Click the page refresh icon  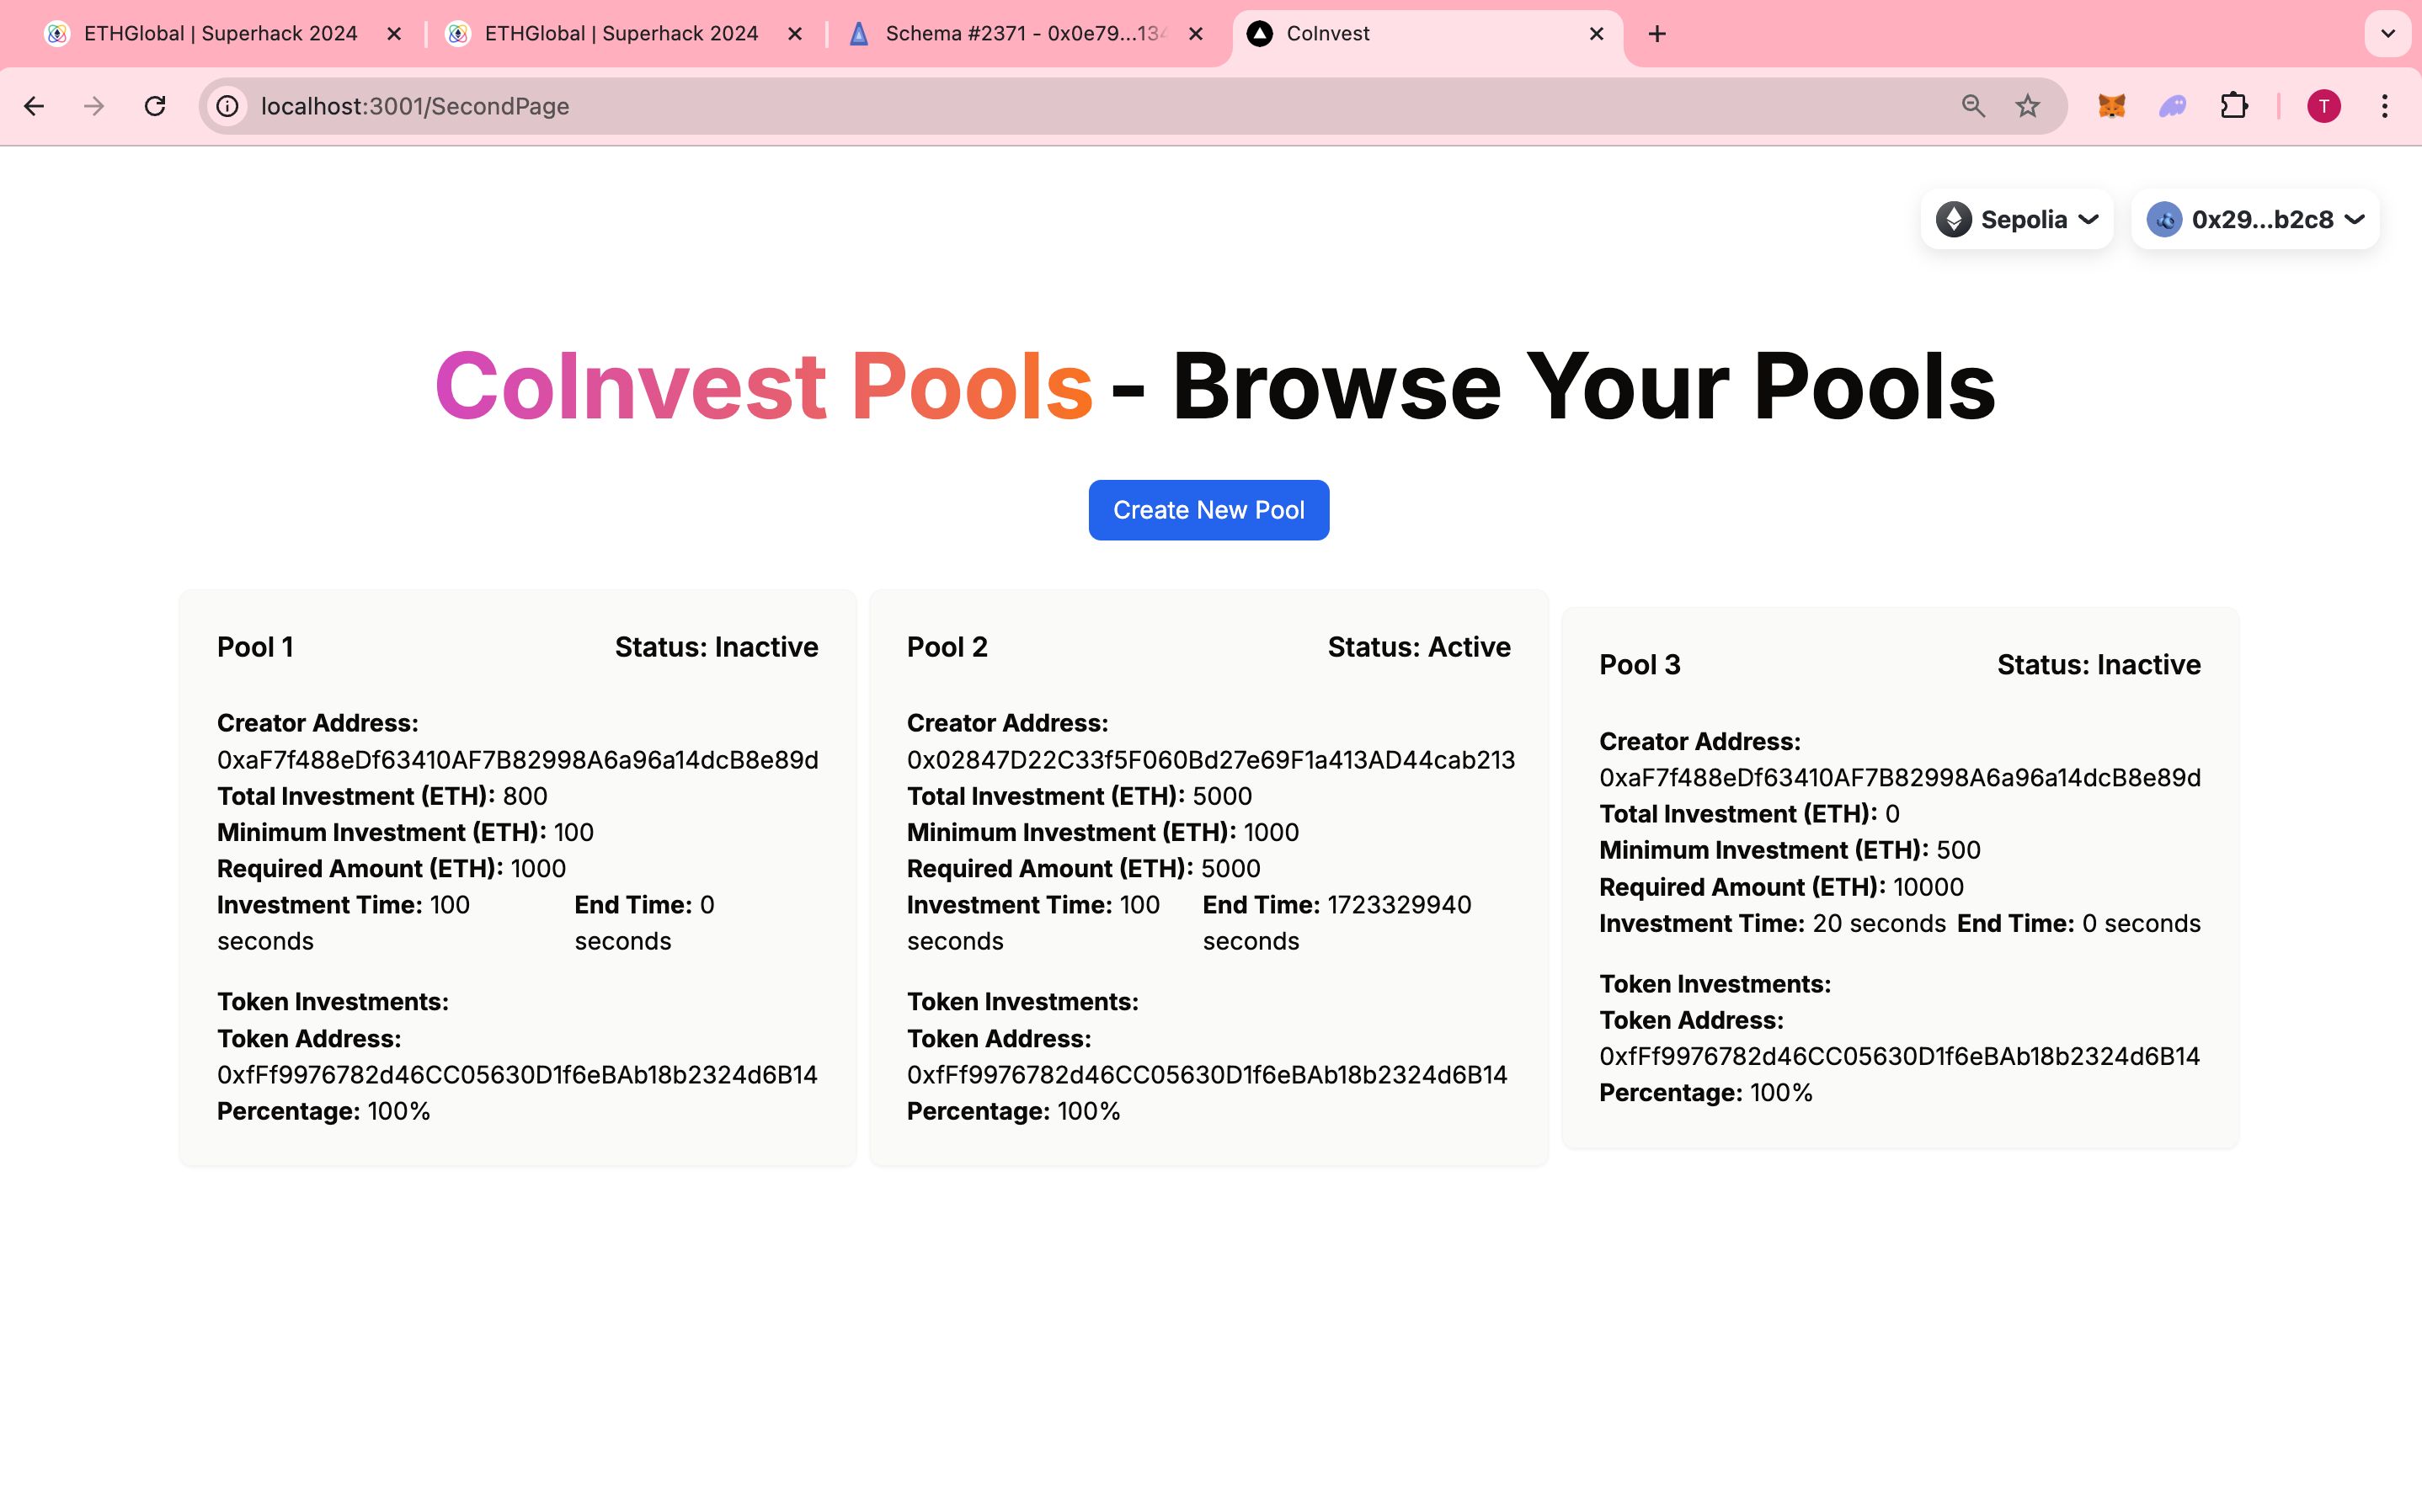[x=155, y=104]
